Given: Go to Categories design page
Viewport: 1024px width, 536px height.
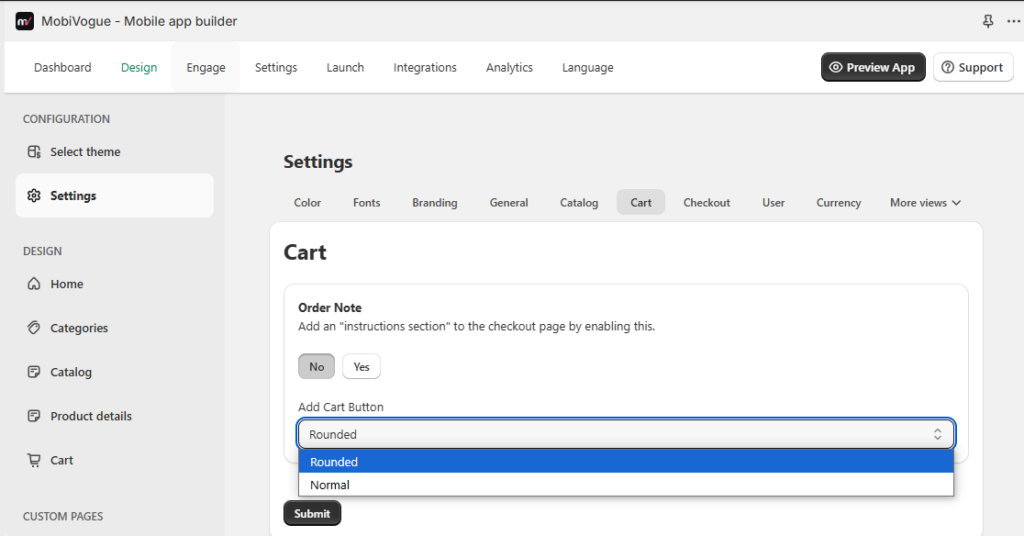Looking at the screenshot, I should 115,327.
